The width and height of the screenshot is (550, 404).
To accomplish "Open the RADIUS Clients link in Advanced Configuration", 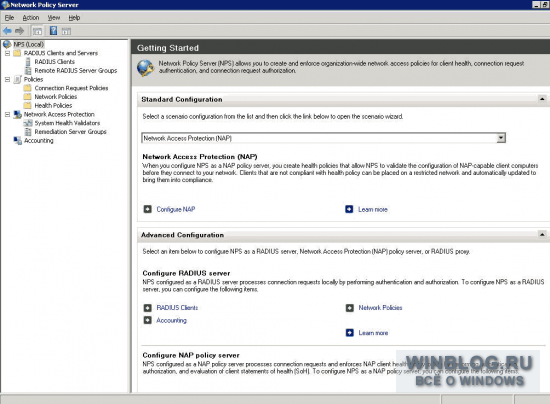I will (177, 308).
